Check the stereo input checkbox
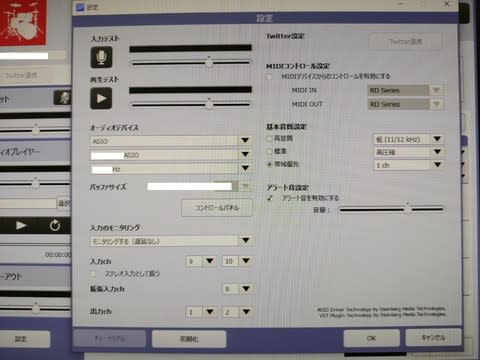The width and height of the screenshot is (480, 360). 93,274
